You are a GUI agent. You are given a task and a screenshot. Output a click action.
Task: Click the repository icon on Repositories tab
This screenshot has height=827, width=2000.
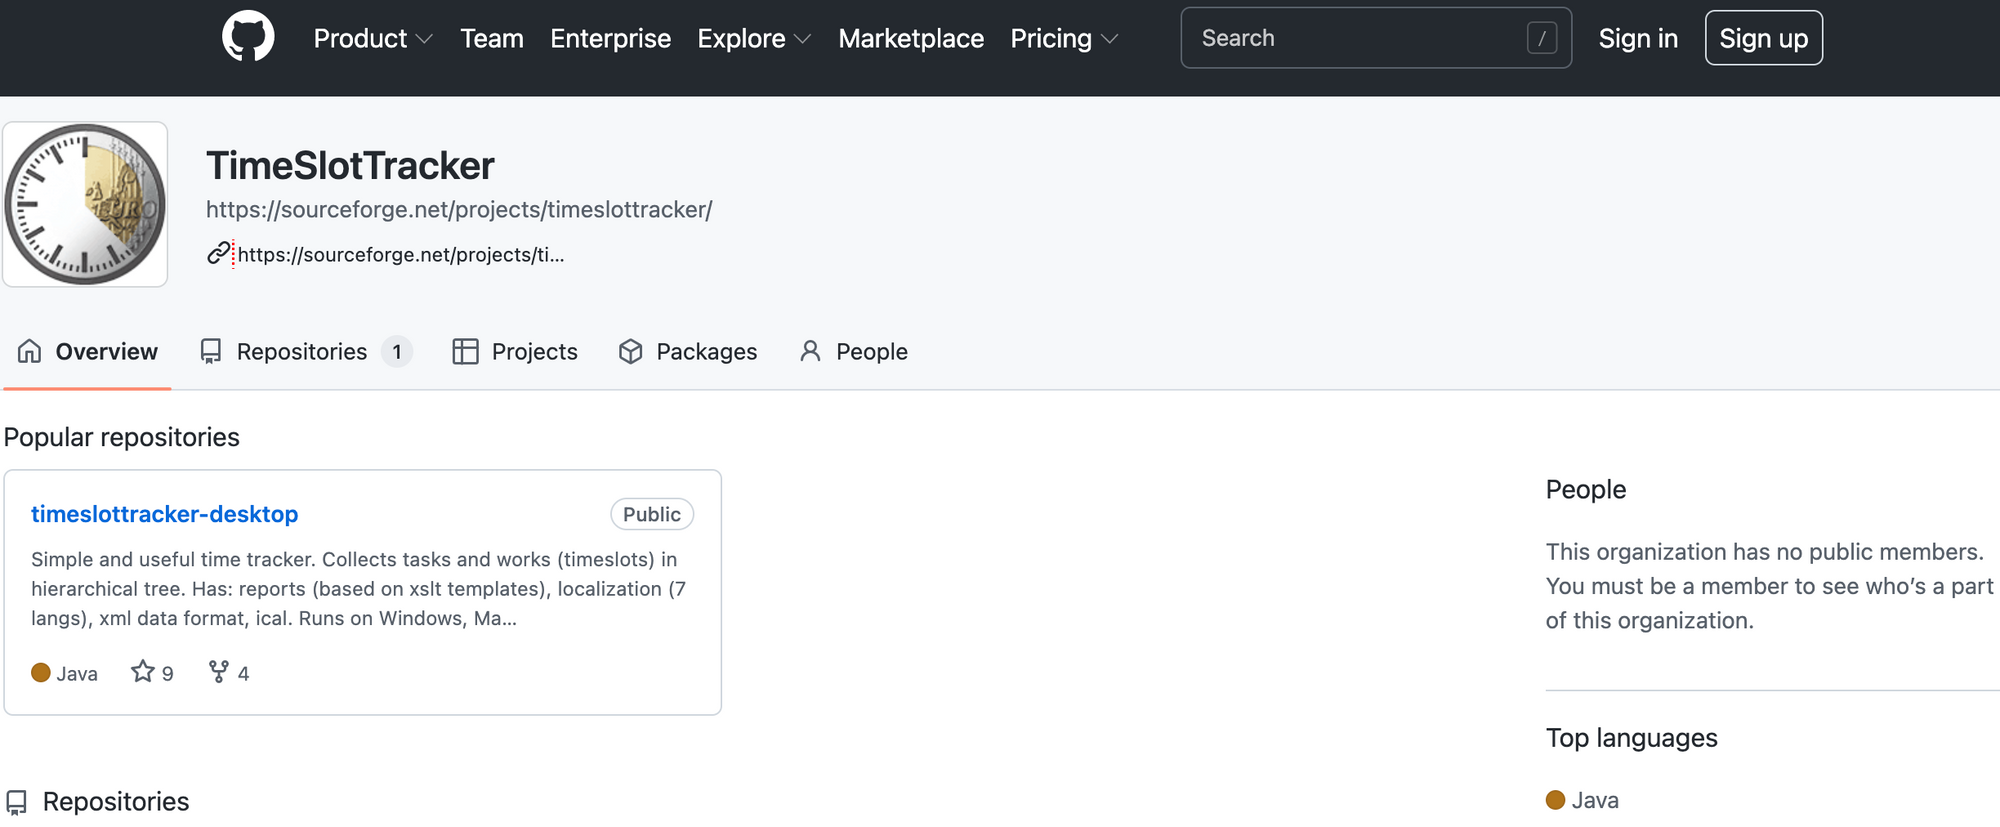pos(210,351)
